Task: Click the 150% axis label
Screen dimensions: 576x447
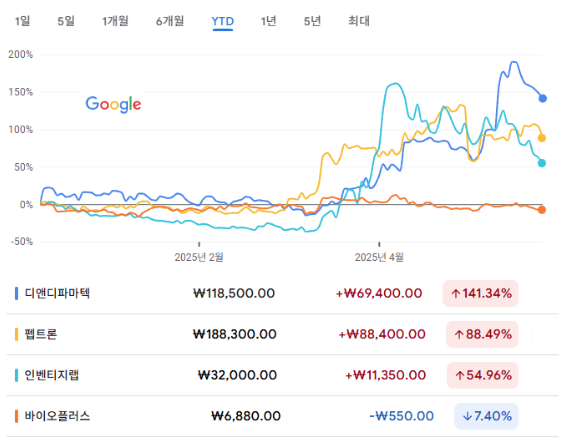Action: tap(21, 92)
